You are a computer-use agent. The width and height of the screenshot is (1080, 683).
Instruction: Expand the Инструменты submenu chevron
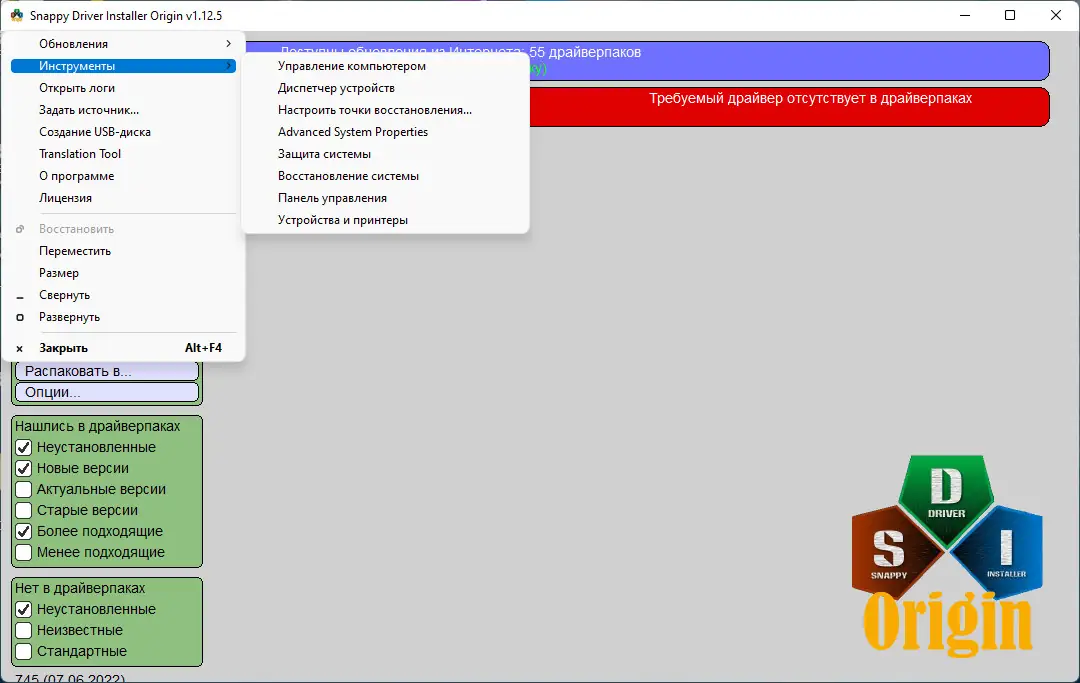tap(230, 65)
